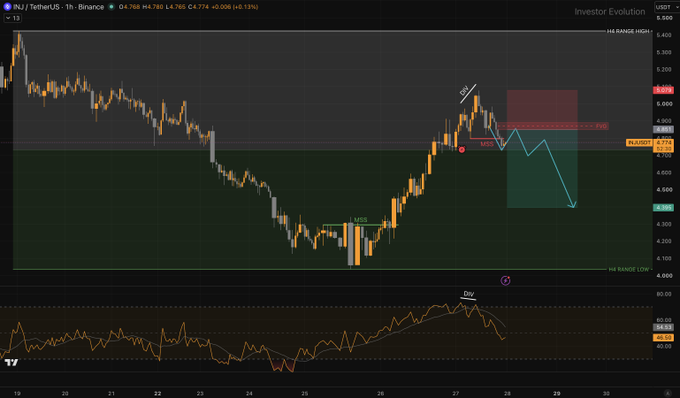
Task: Click date 27 on the time axis
Action: pos(455,393)
